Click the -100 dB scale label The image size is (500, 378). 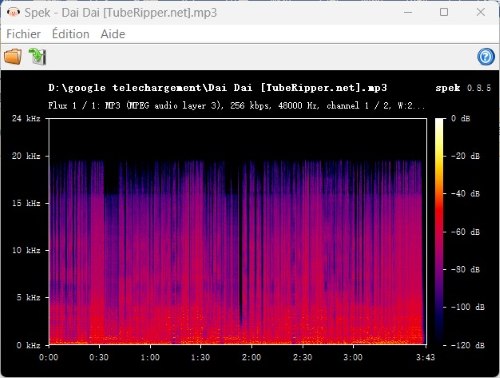tap(468, 307)
